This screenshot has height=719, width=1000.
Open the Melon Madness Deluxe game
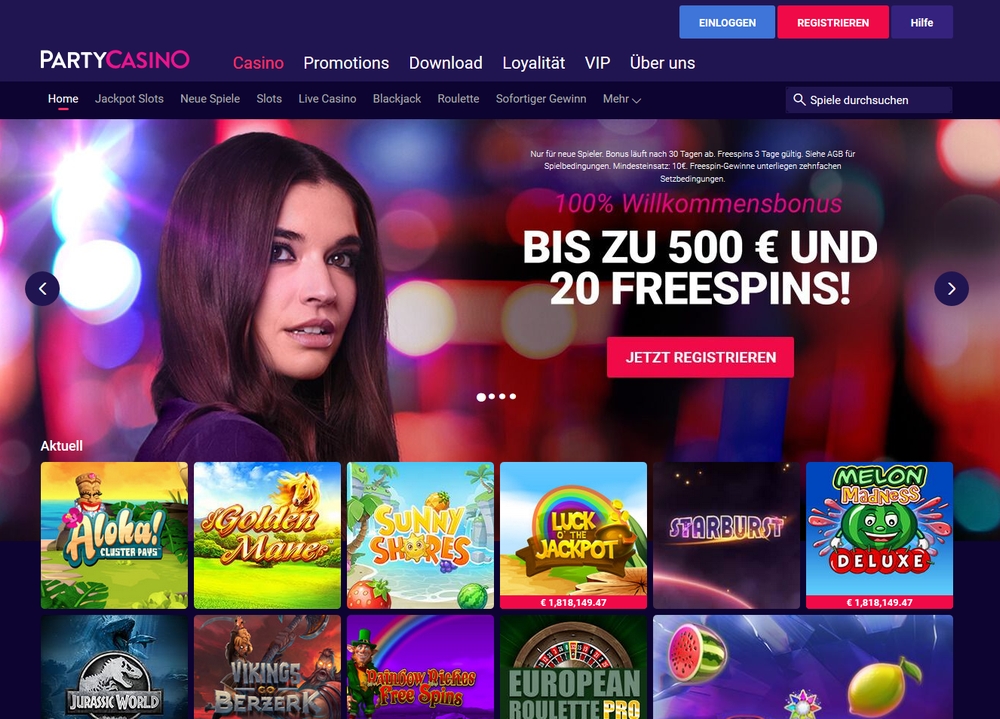(x=879, y=535)
